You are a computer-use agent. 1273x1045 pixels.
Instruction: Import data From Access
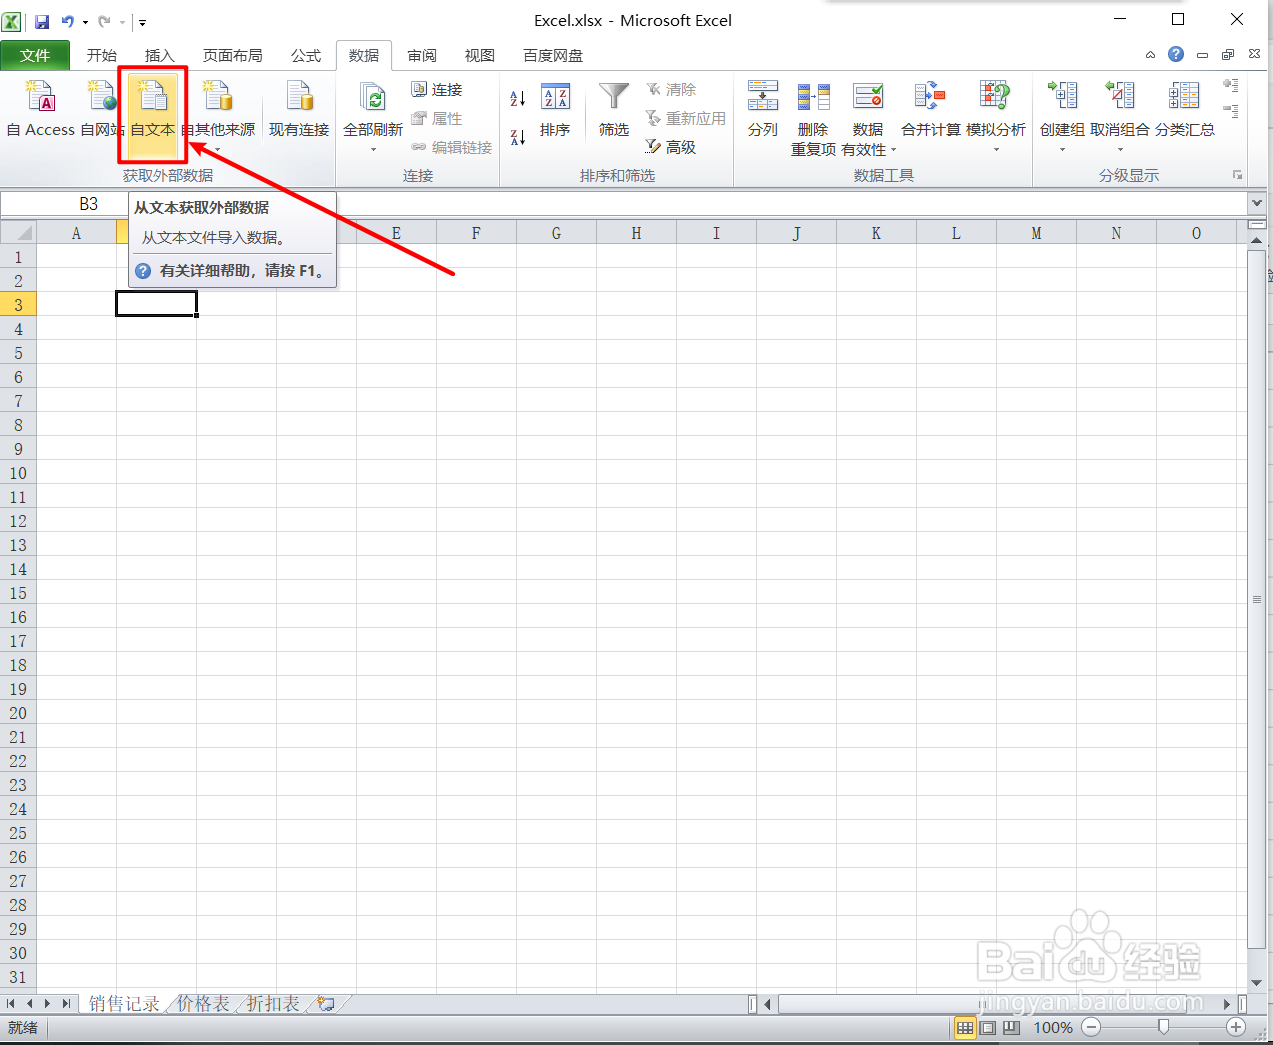(x=41, y=108)
